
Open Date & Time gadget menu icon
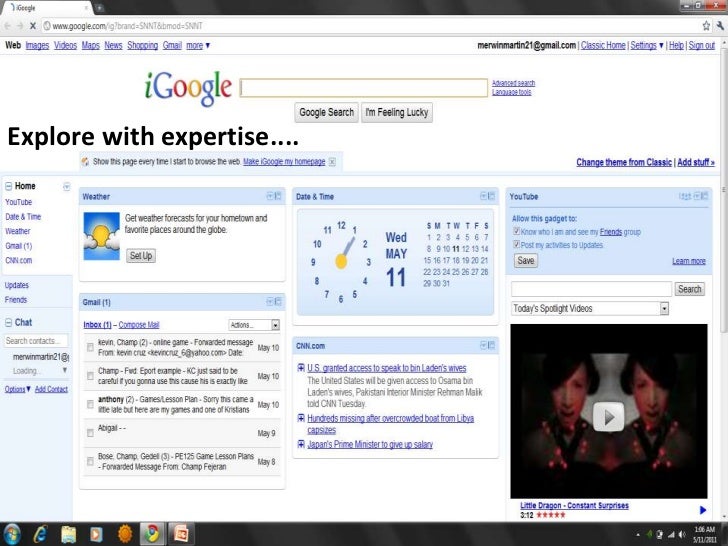point(483,196)
